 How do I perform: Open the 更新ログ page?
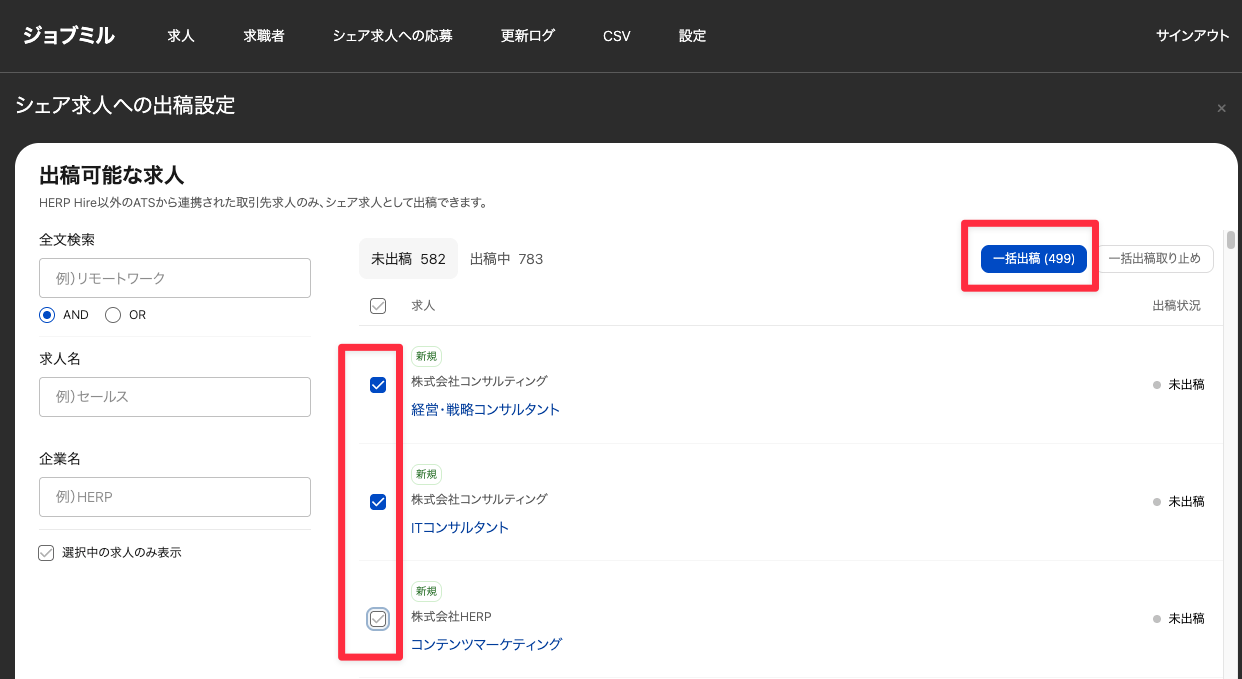click(528, 36)
